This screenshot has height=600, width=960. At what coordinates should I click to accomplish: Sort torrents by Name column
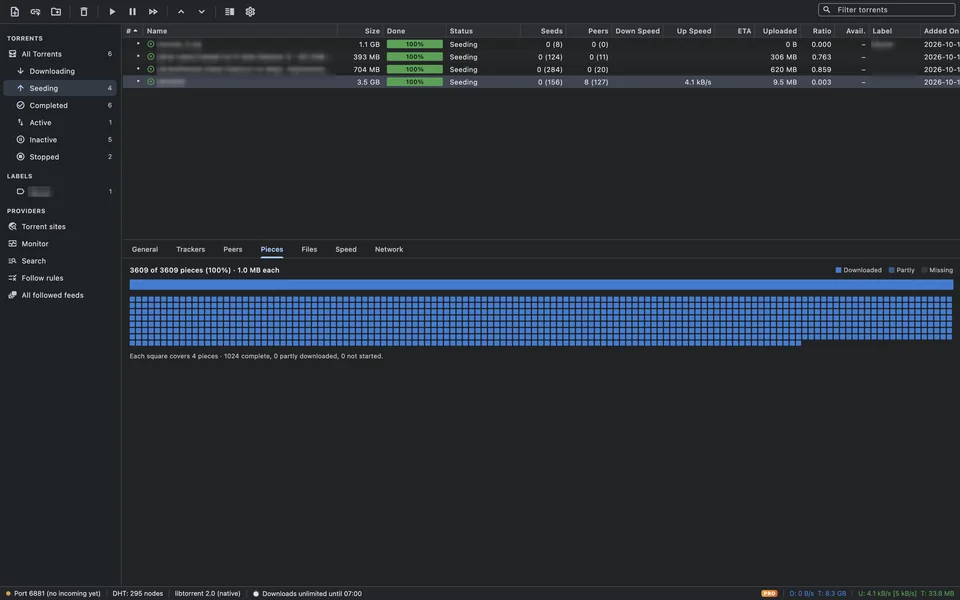tap(240, 31)
